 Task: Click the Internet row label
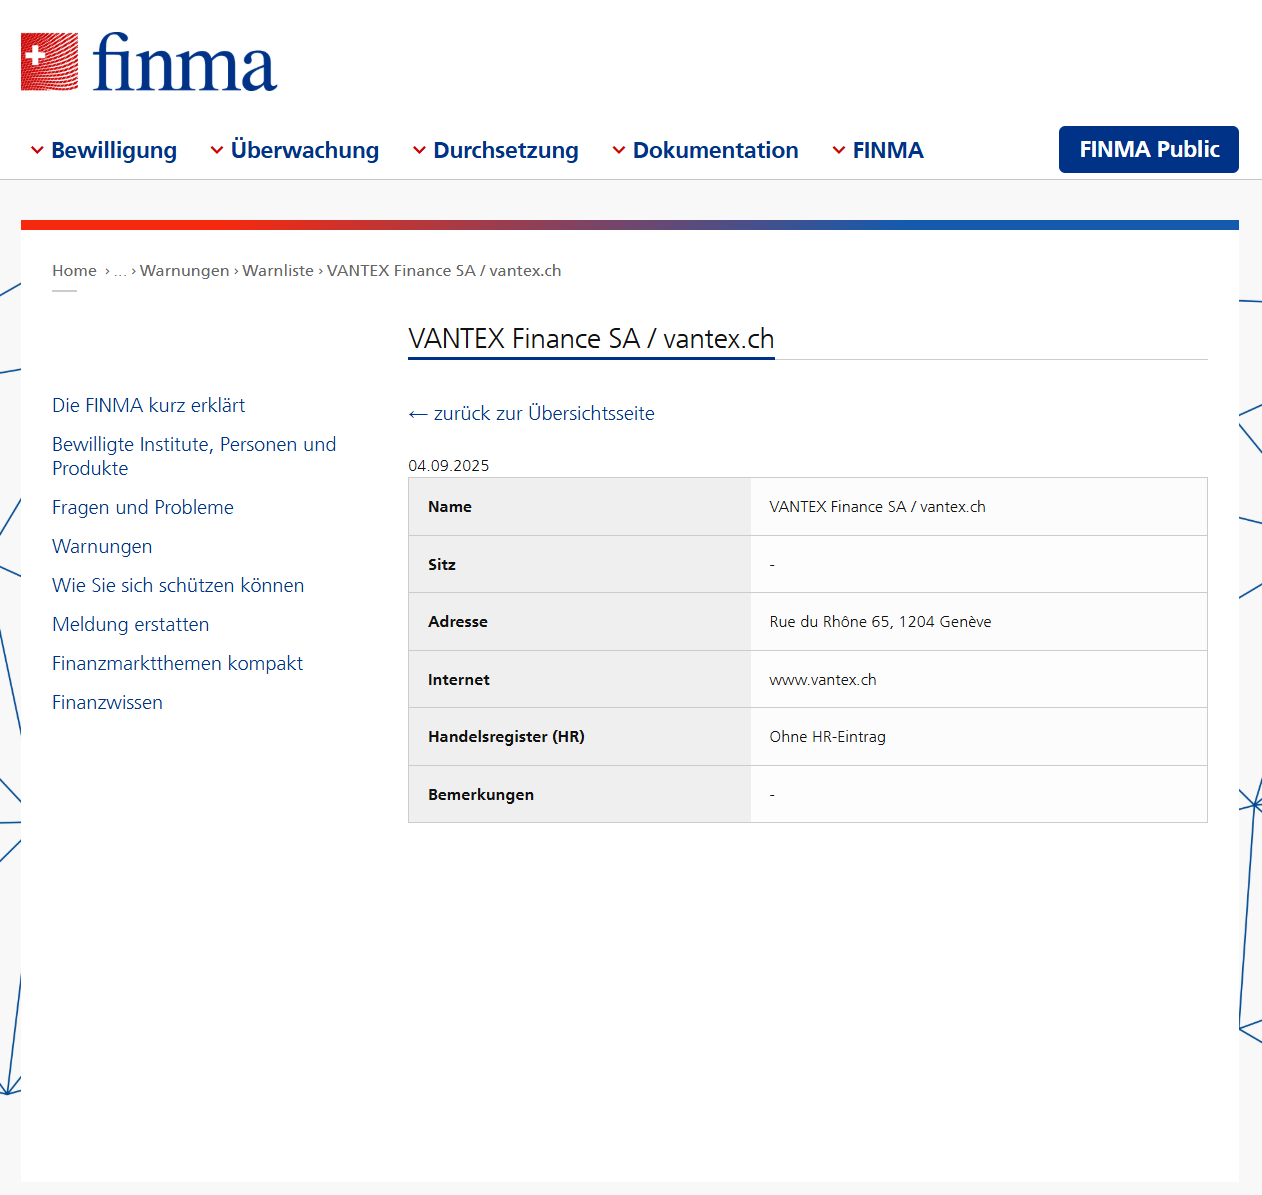(x=459, y=680)
